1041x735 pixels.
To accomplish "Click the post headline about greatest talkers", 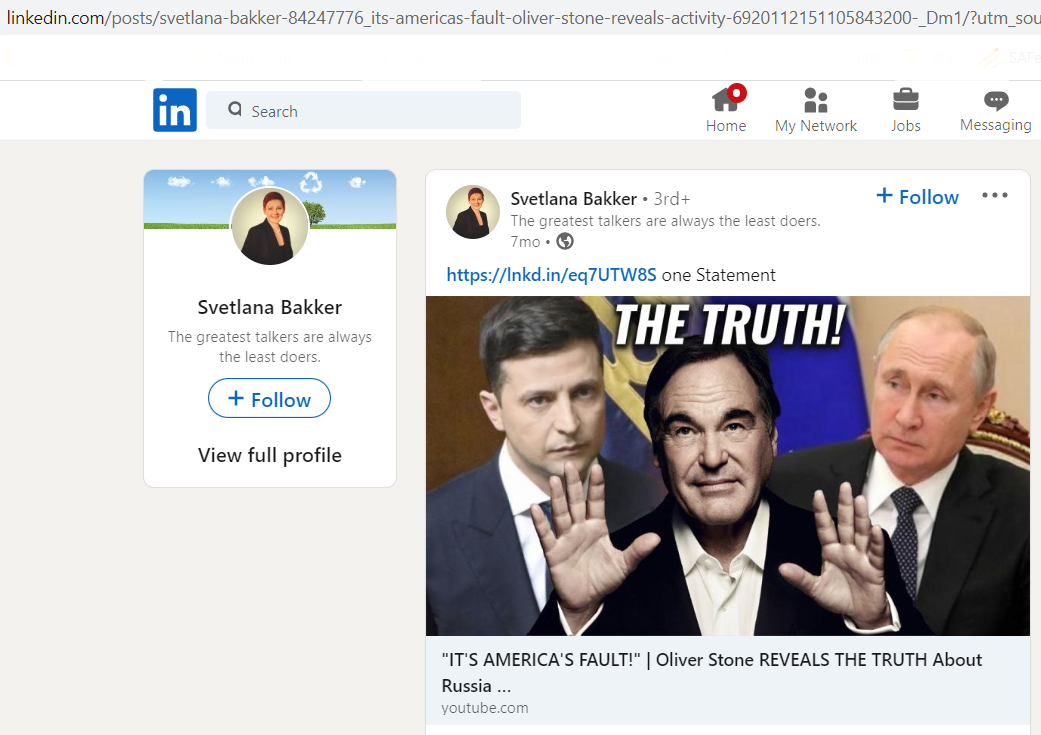I will click(x=665, y=221).
